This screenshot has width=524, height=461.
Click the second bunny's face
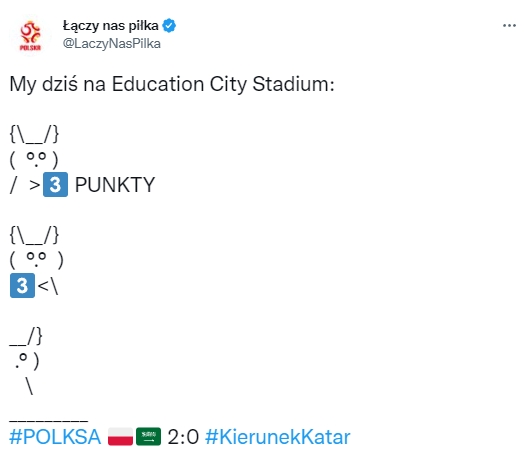click(x=36, y=260)
